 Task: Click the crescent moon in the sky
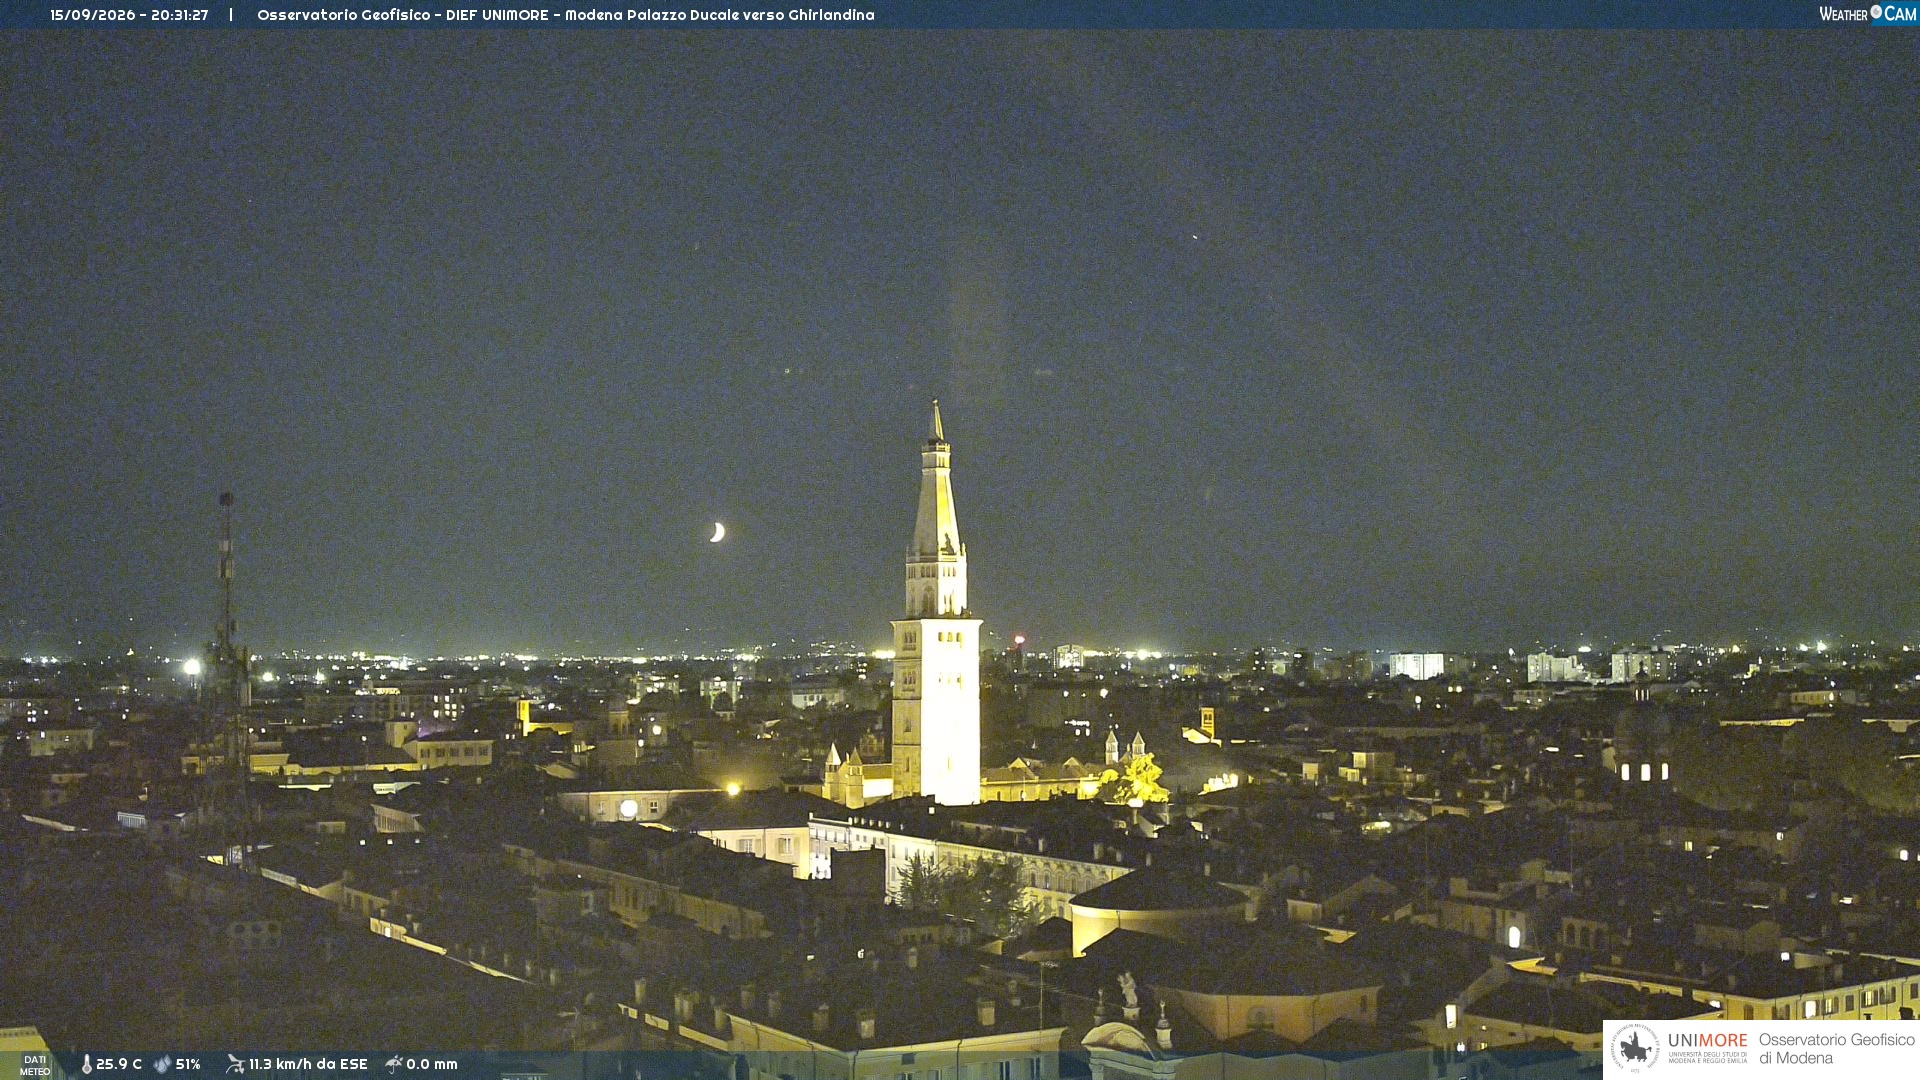(717, 532)
